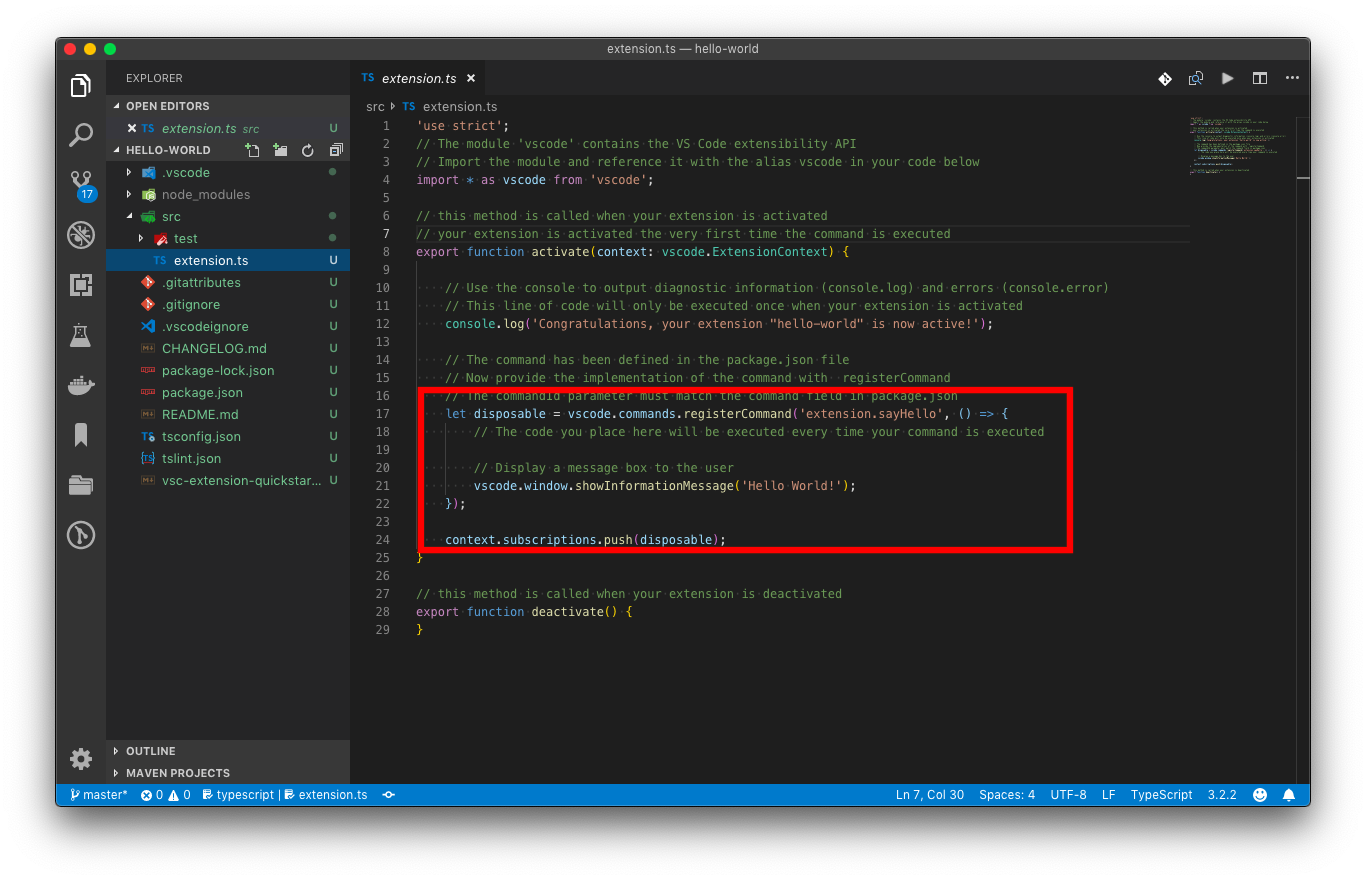Open the Debug view
Screen dimensions: 1366x880
click(80, 235)
